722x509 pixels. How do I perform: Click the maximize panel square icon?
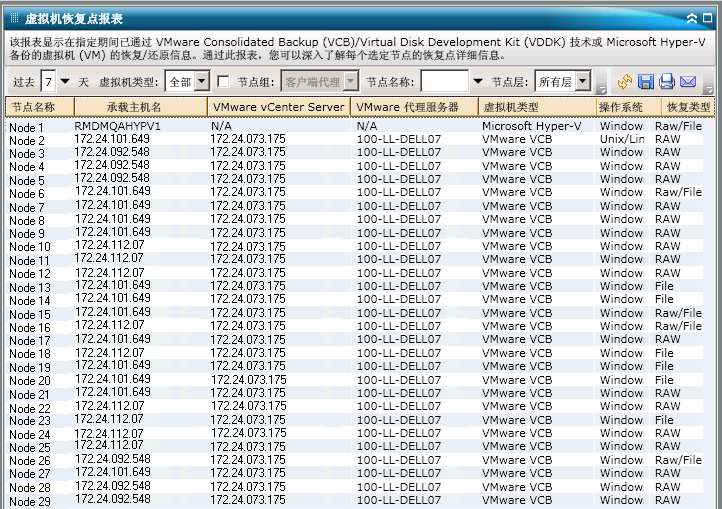click(707, 18)
